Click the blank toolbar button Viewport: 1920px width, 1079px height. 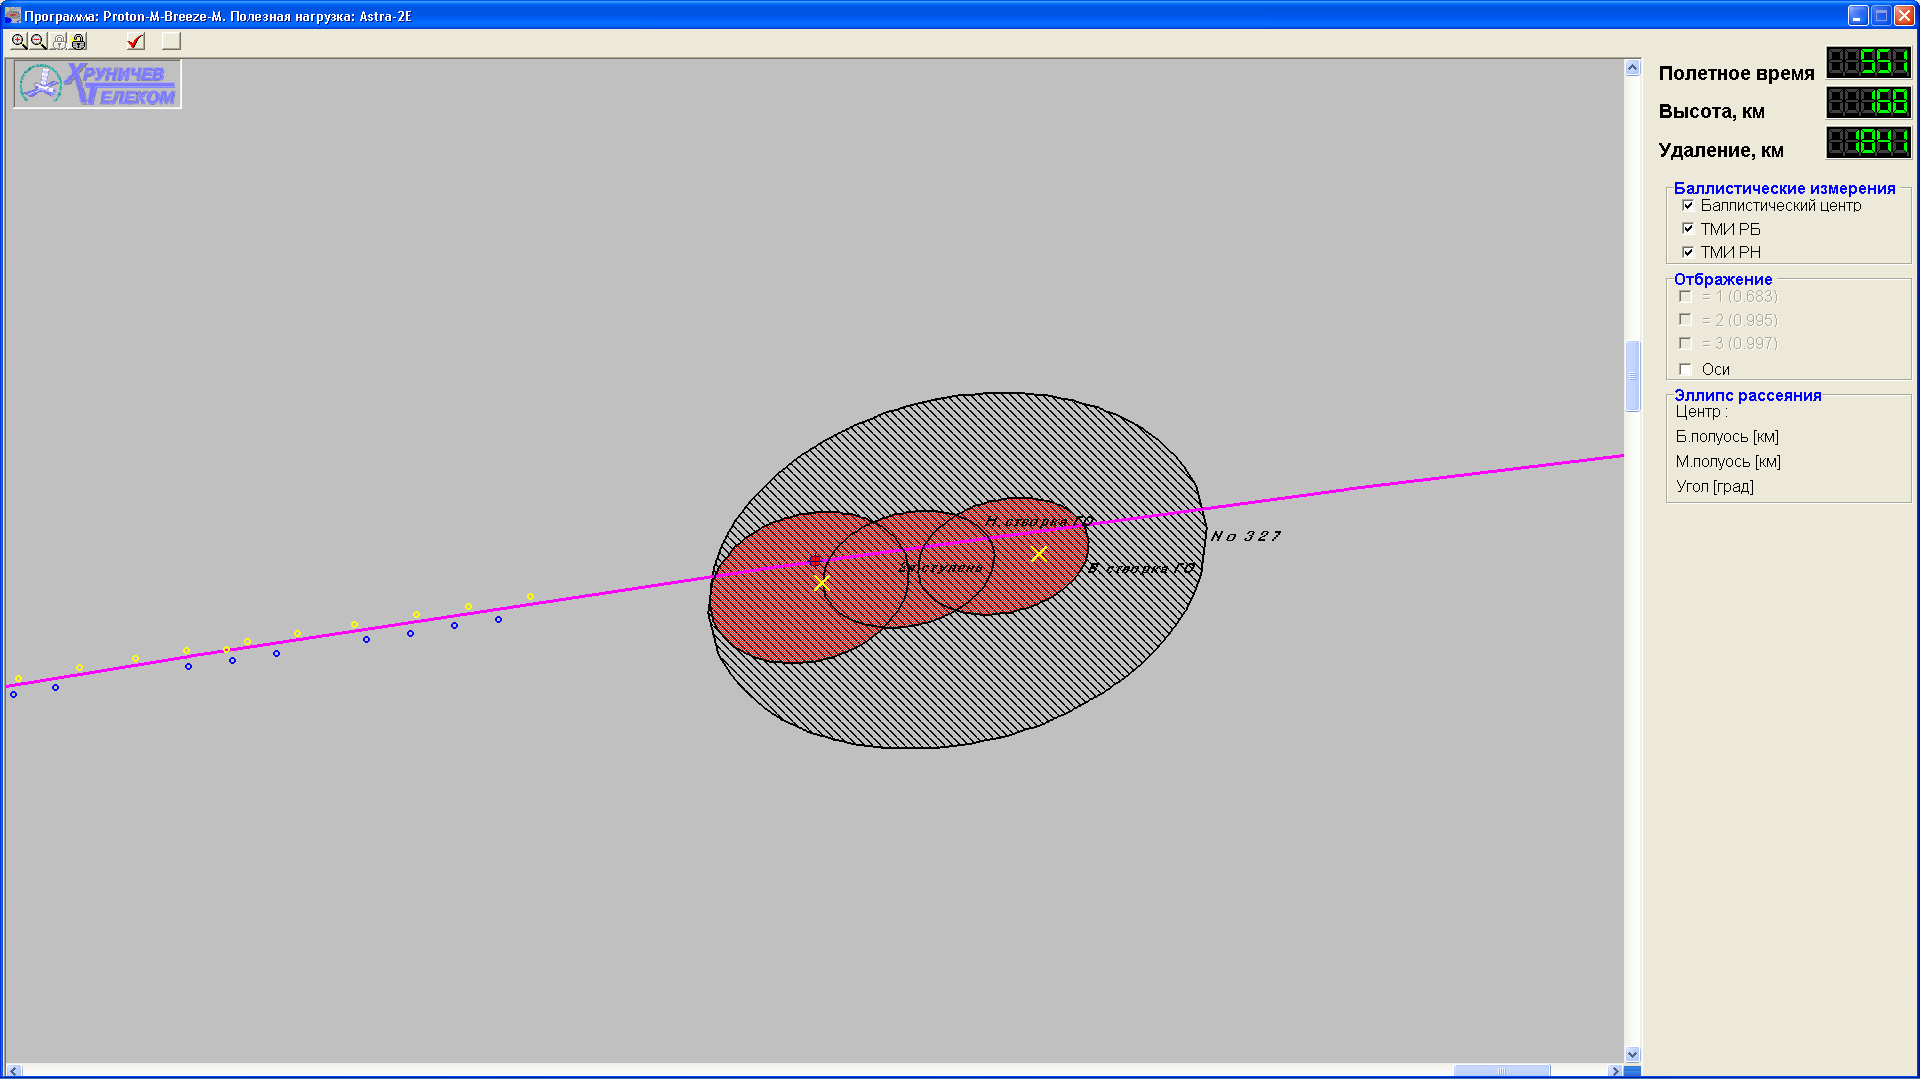click(172, 41)
